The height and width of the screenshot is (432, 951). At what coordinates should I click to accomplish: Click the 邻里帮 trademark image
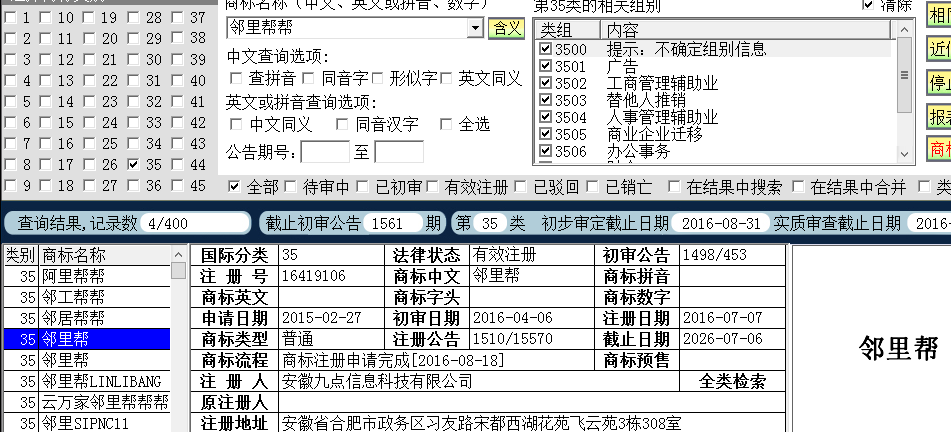[x=898, y=348]
